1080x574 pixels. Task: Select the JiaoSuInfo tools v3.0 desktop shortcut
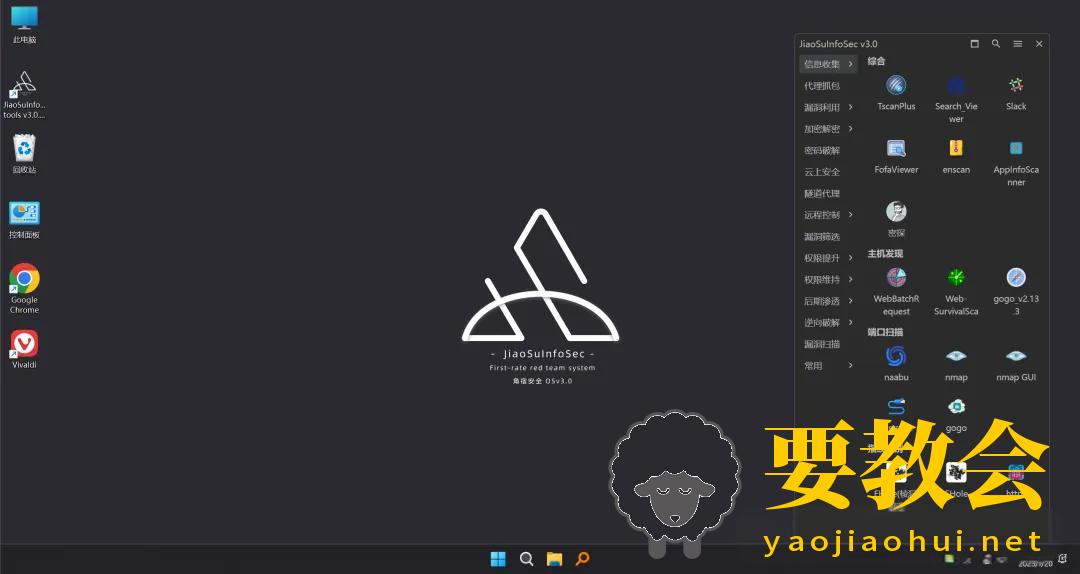tap(24, 95)
